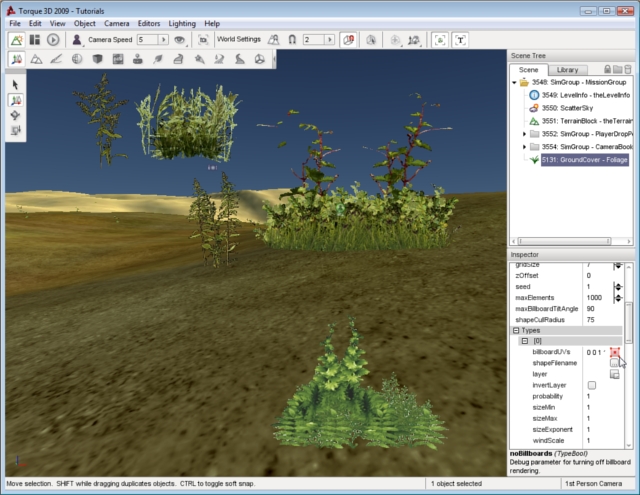Toggle the eye visibility icon in toolbar
This screenshot has height=495, width=640.
click(x=180, y=40)
